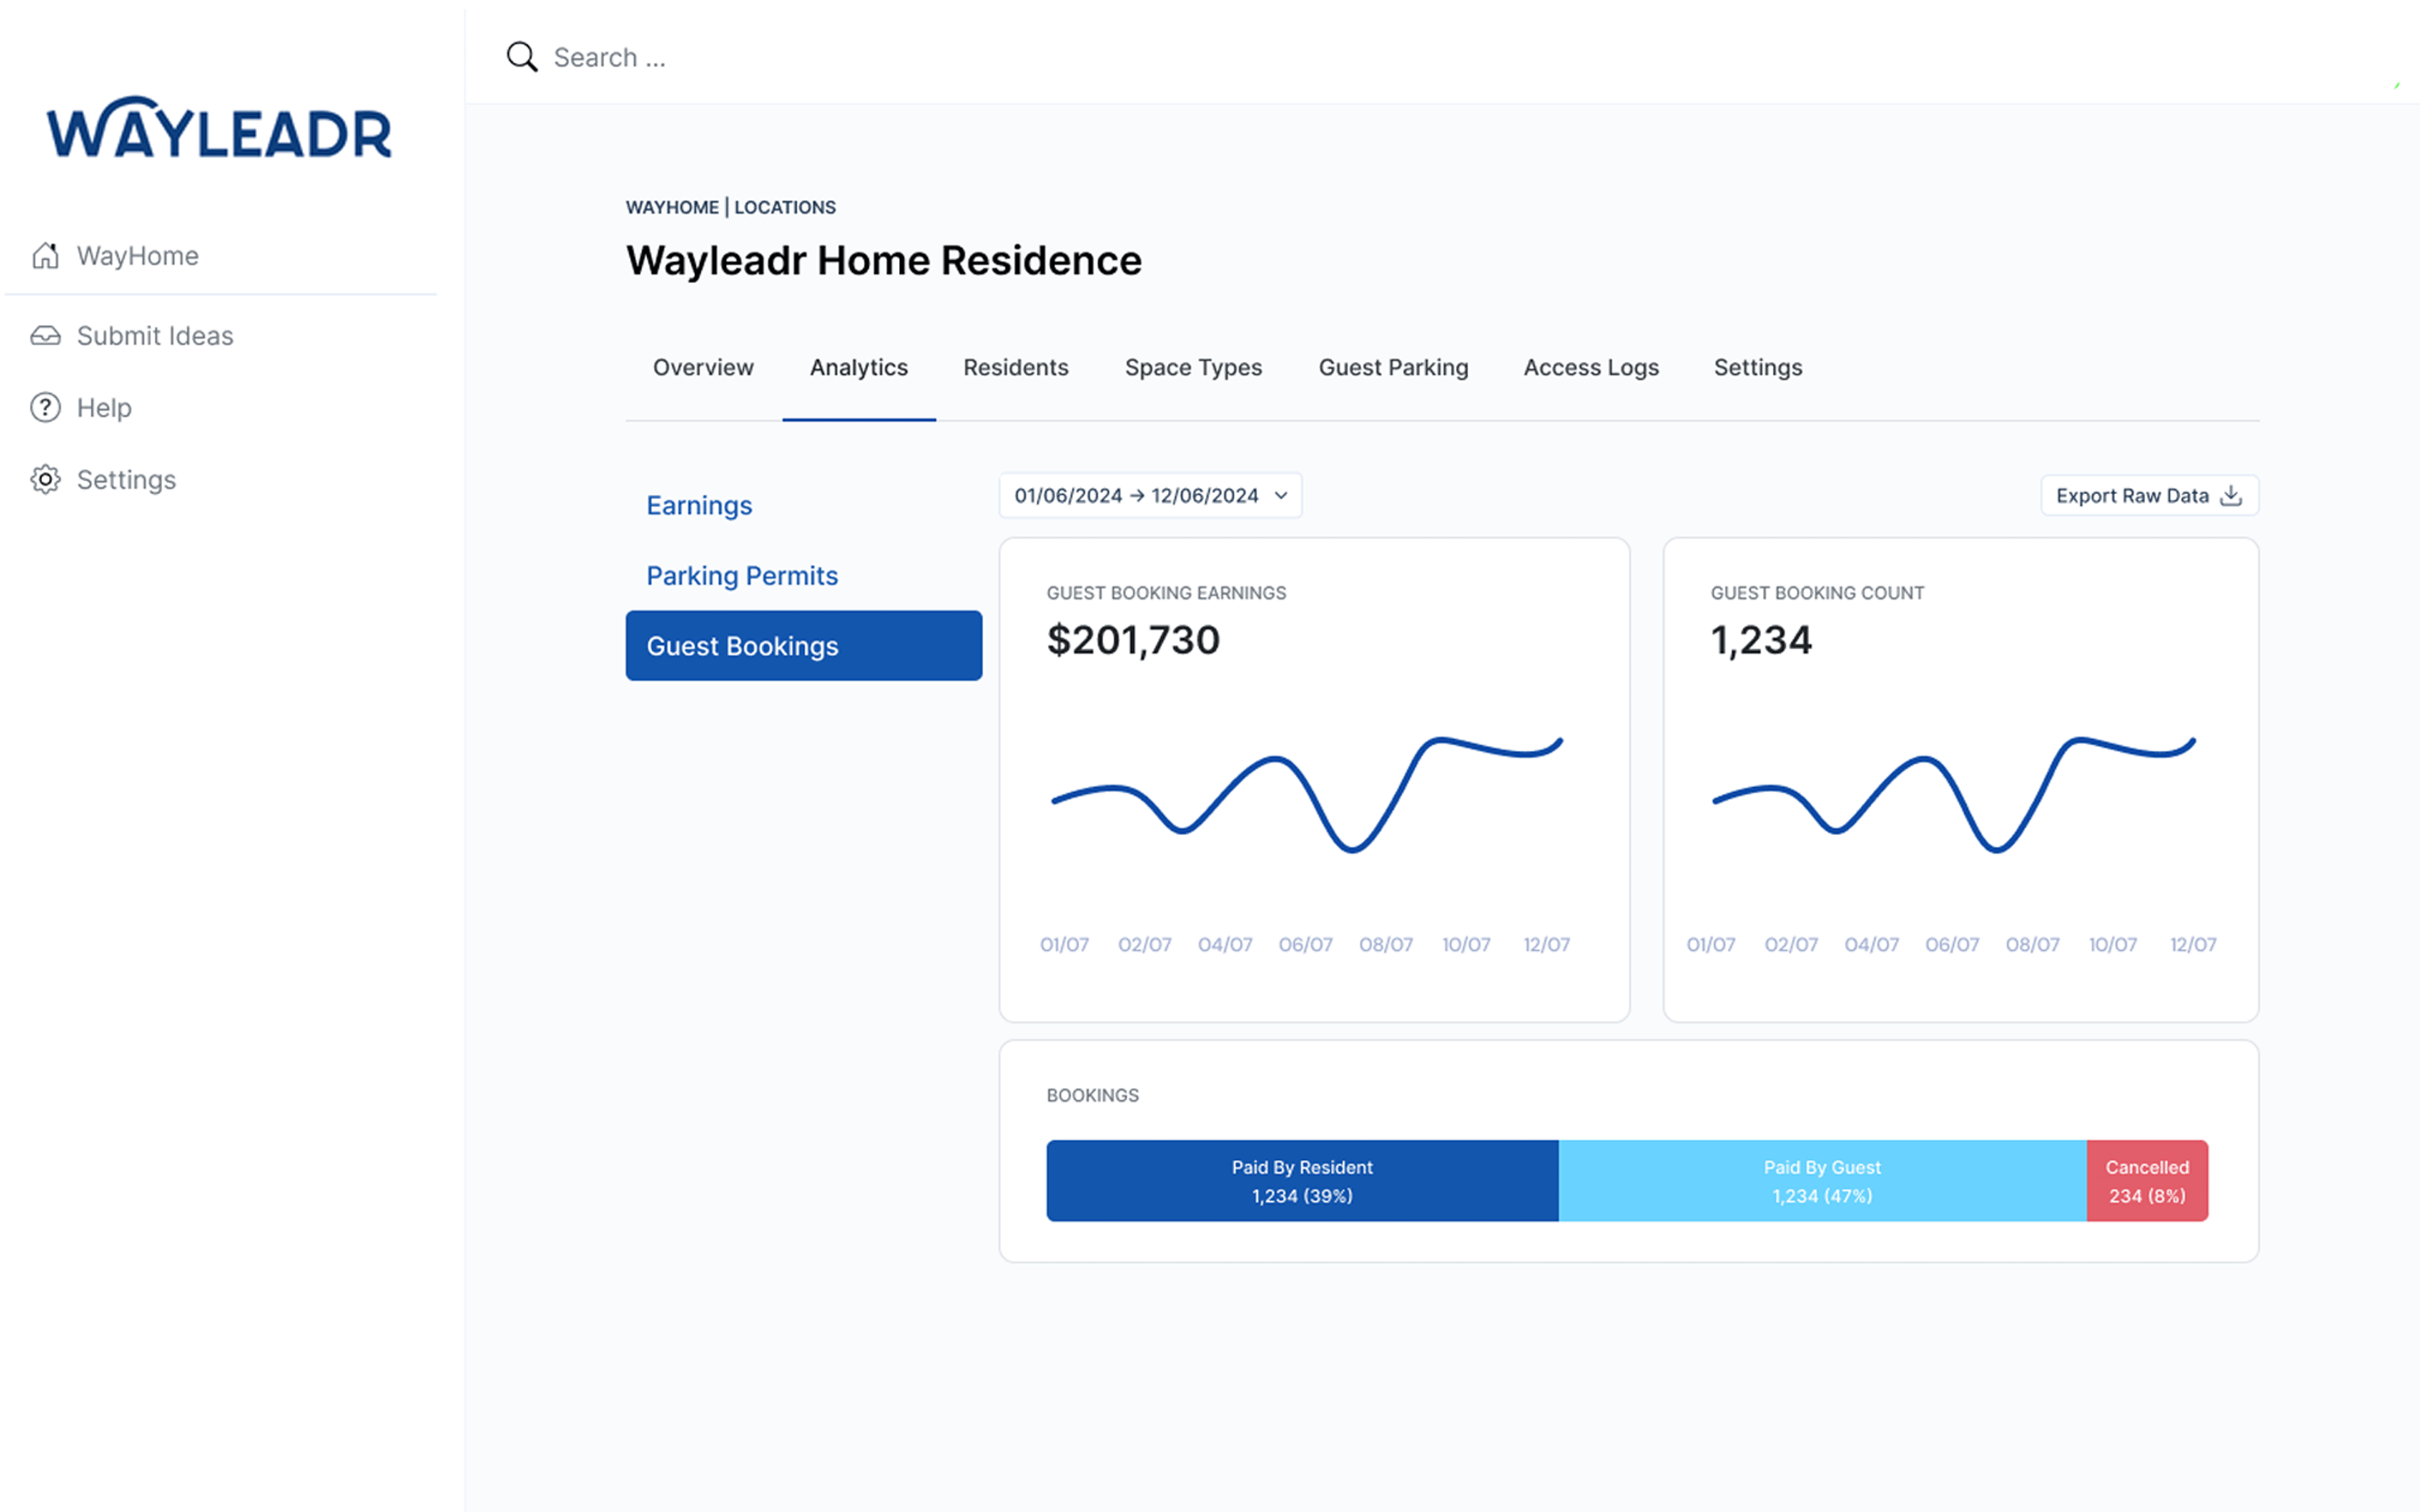Click WAYHOME breadcrumb link
The image size is (2420, 1512).
672,208
